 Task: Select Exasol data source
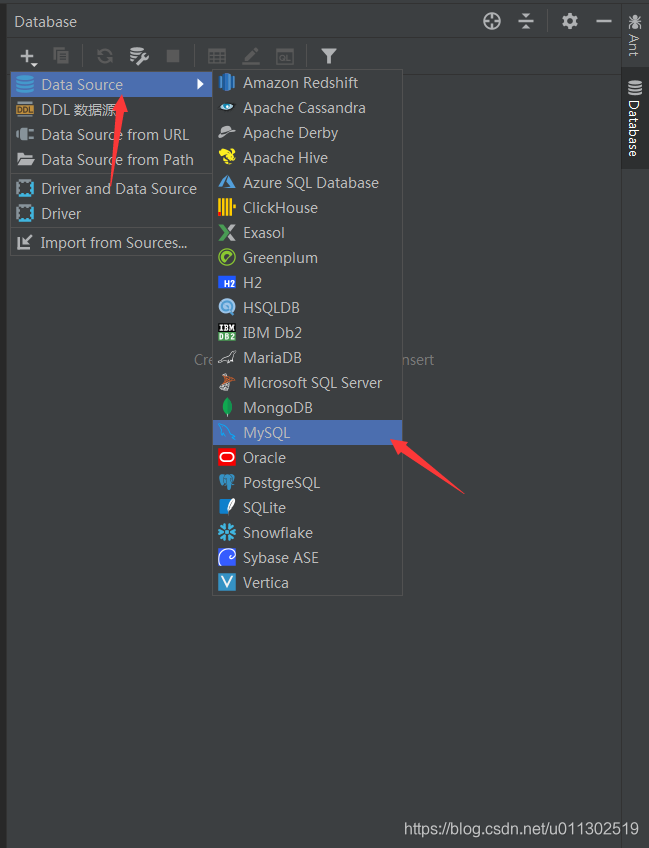point(307,233)
